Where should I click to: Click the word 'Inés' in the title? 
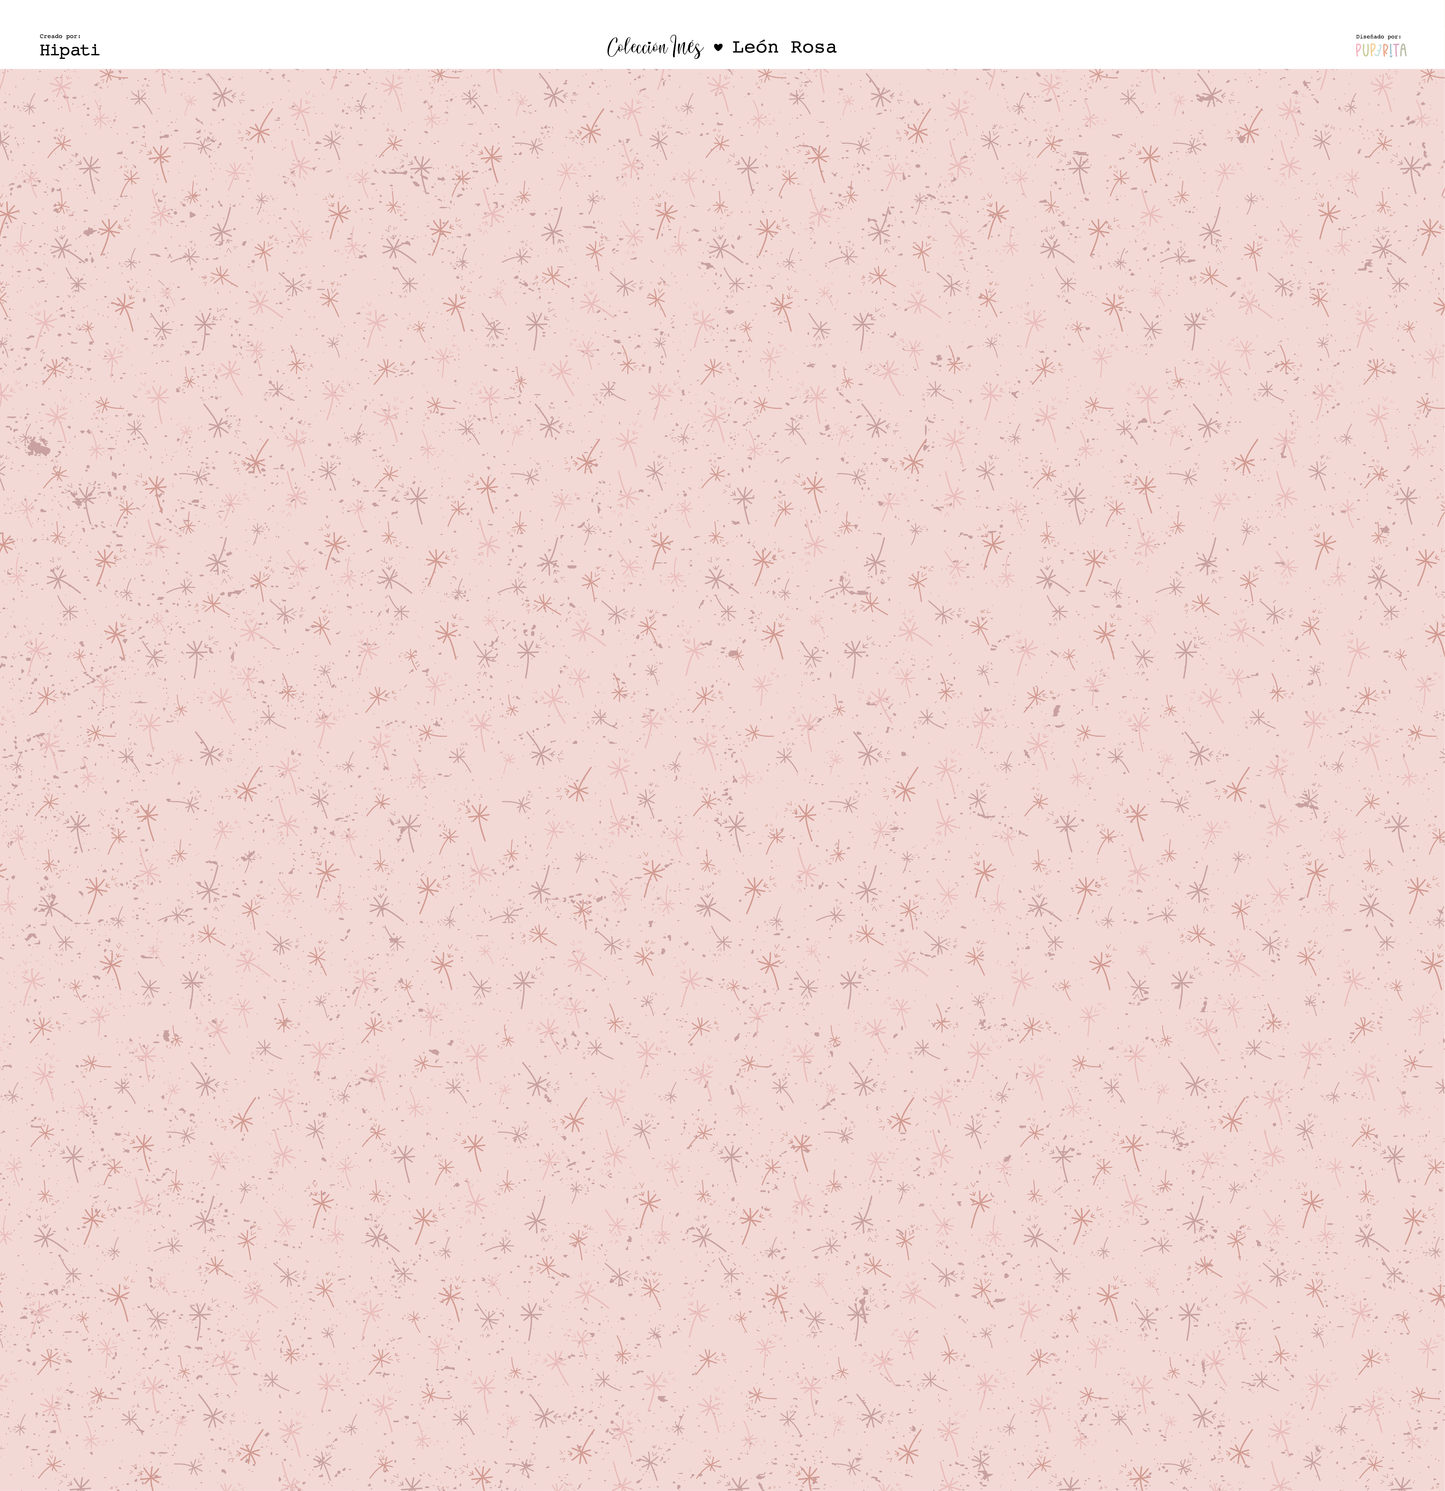click(x=687, y=47)
